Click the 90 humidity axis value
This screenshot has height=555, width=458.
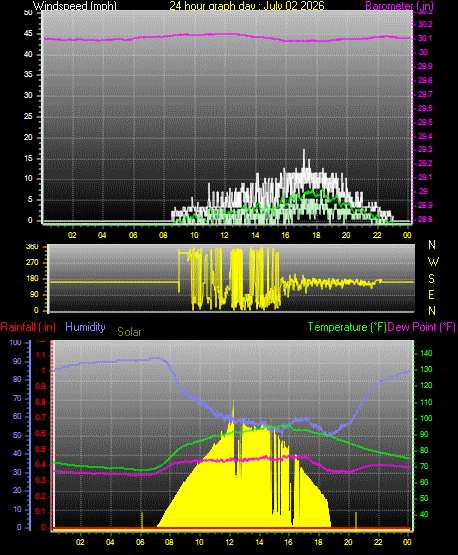tap(17, 361)
